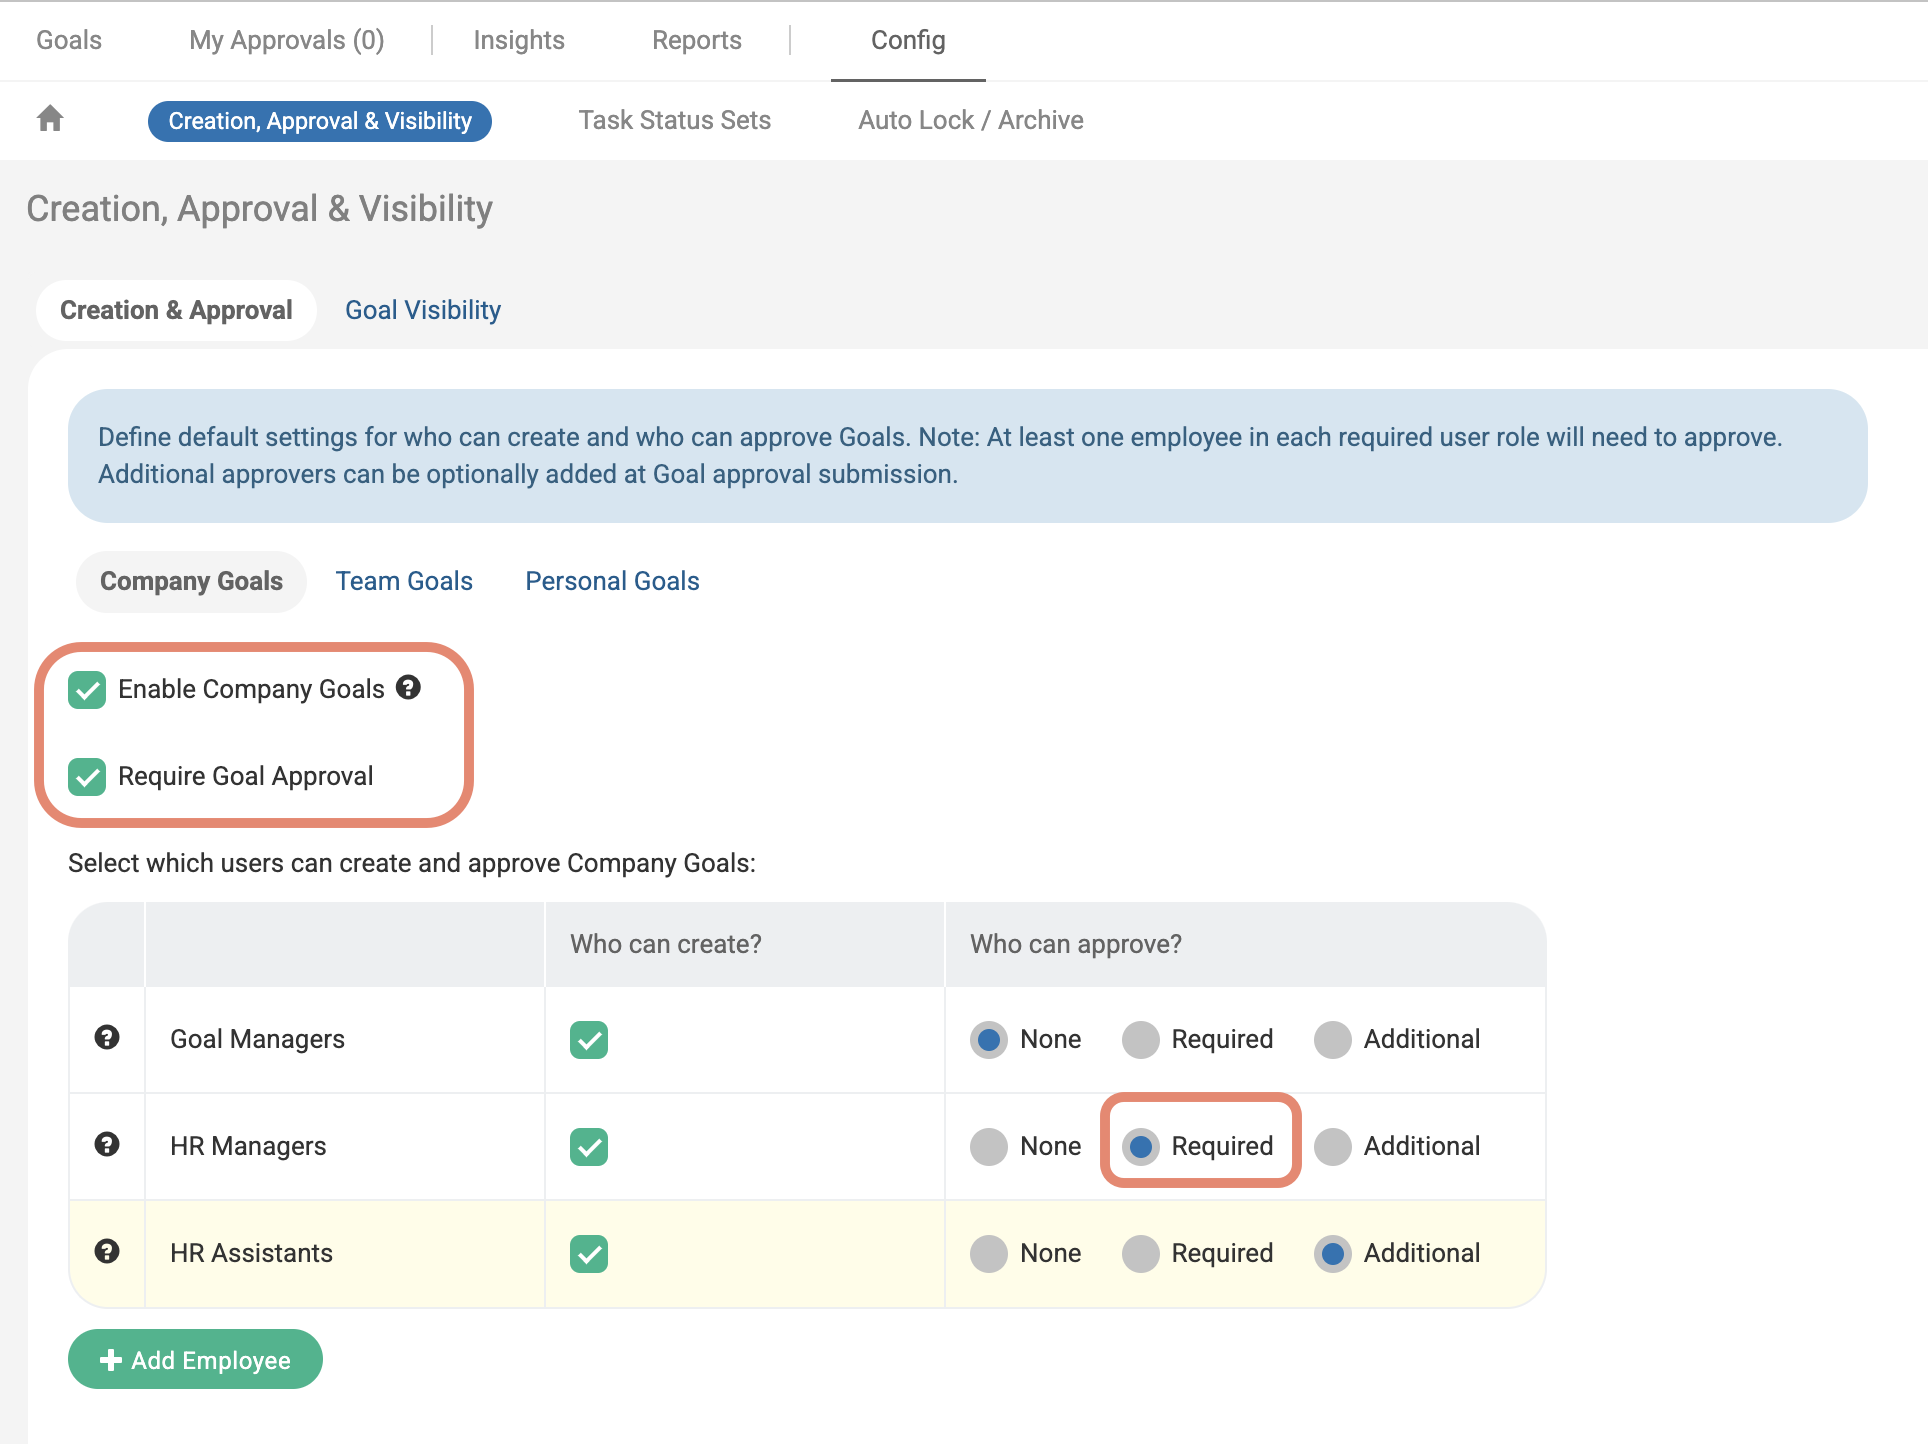Screen dimensions: 1928x1444
Task: Switch to Goal Visibility tab
Action: tap(422, 310)
